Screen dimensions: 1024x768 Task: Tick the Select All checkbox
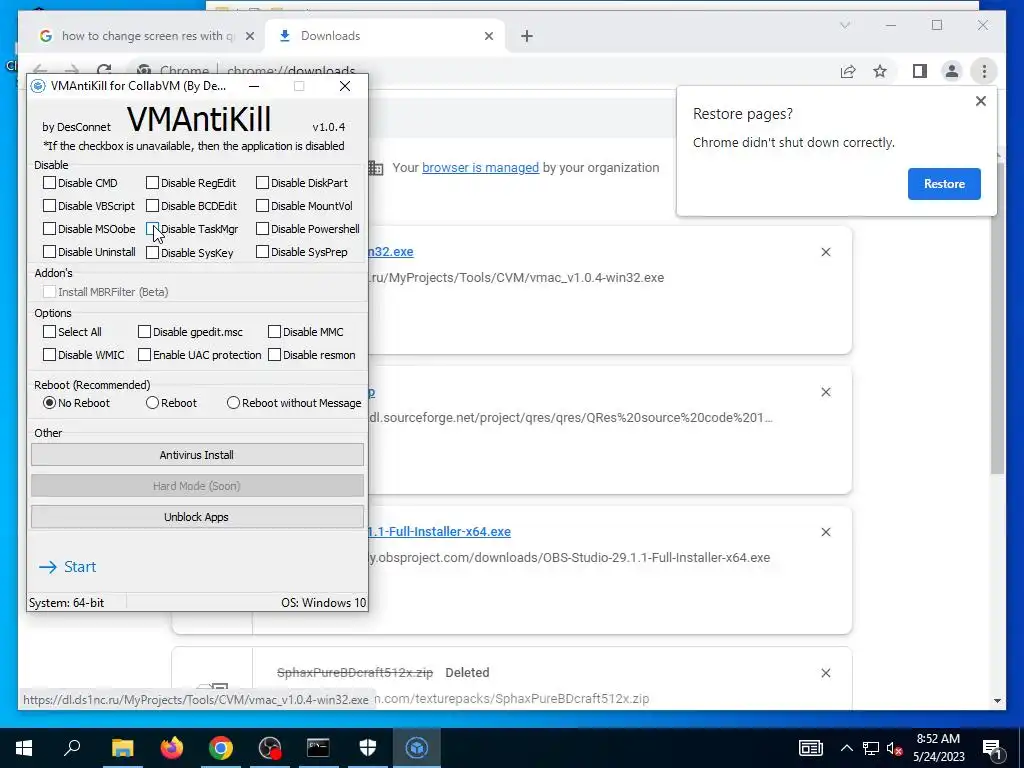[x=49, y=332]
